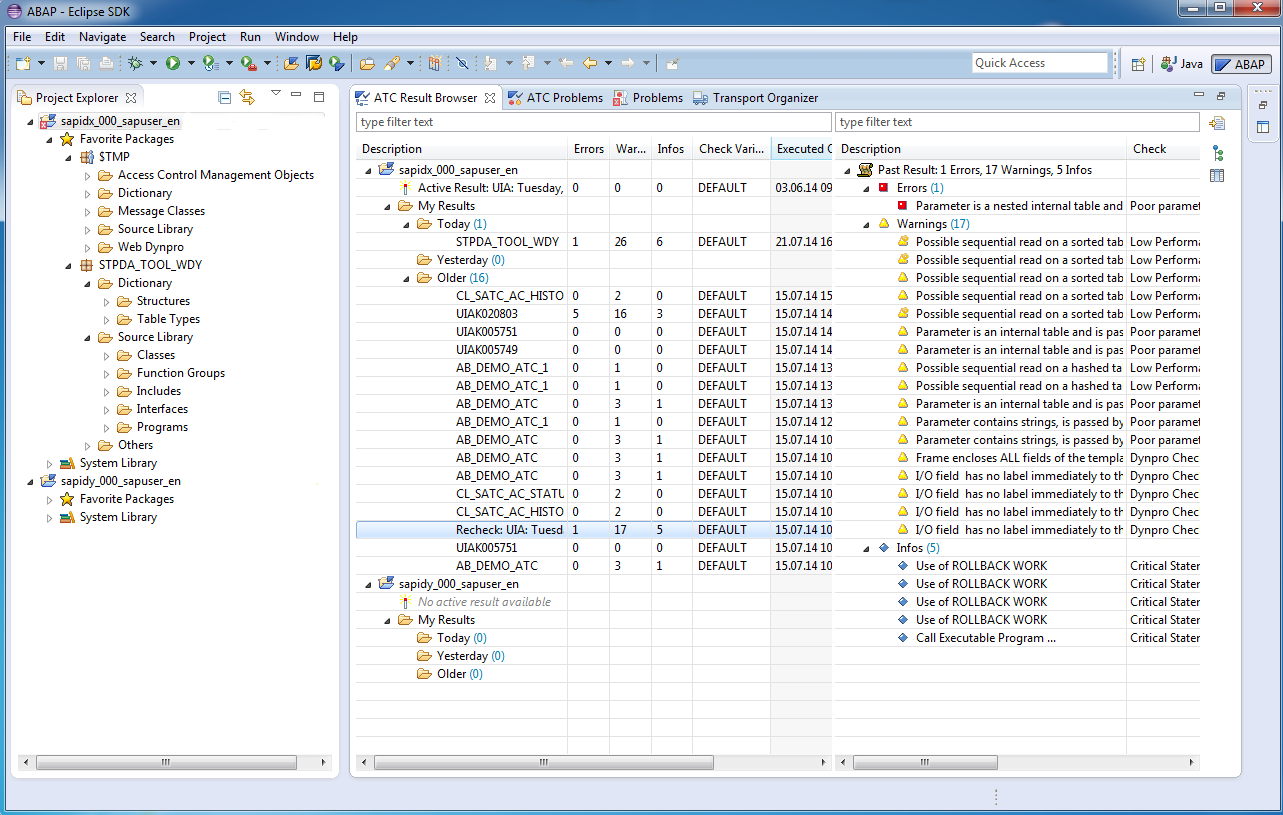Click the Forward navigation arrow icon
This screenshot has height=815, width=1283.
tap(628, 63)
